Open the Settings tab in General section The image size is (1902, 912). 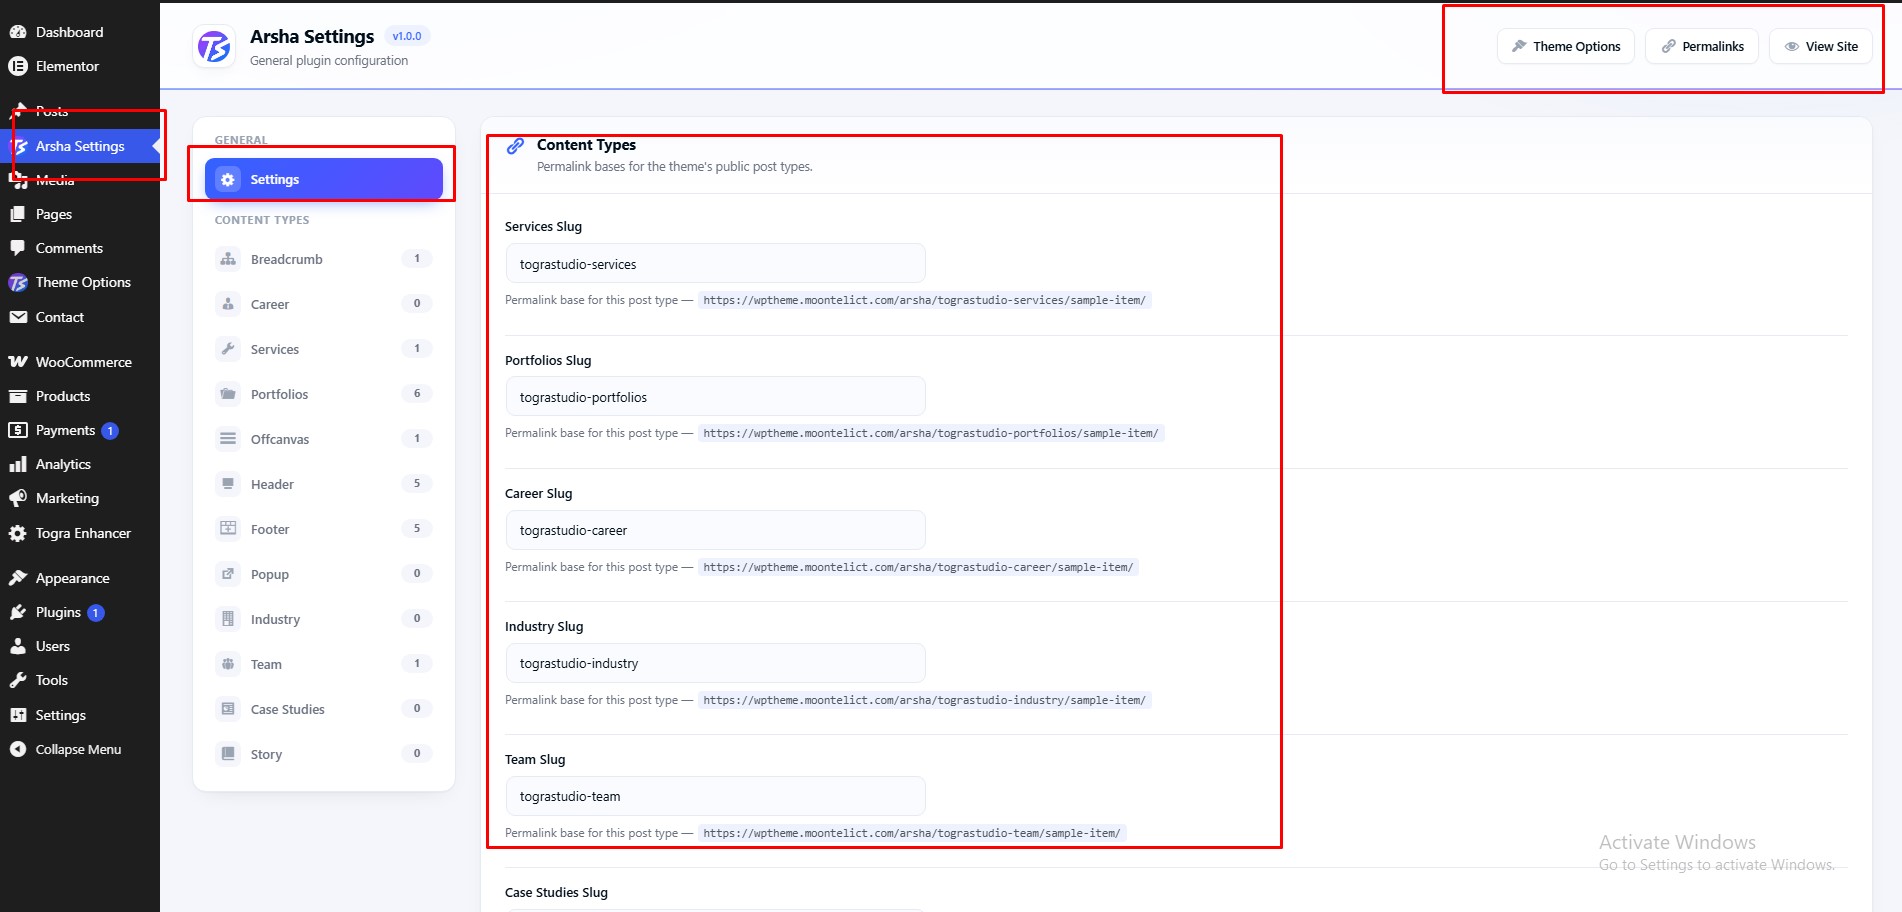click(x=324, y=179)
